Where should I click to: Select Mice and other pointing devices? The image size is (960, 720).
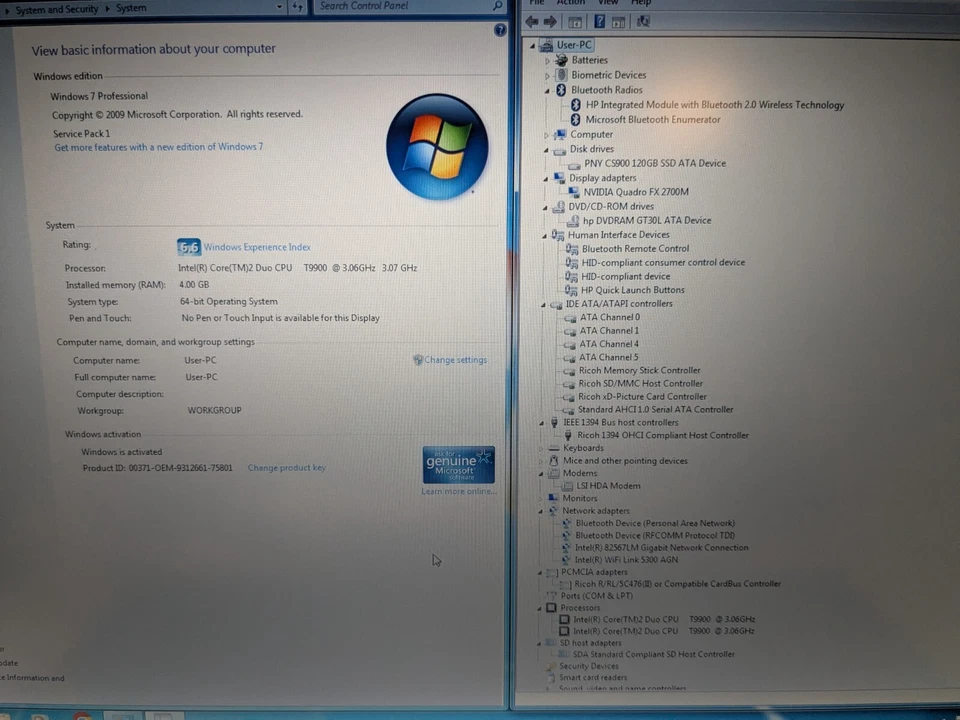point(625,461)
